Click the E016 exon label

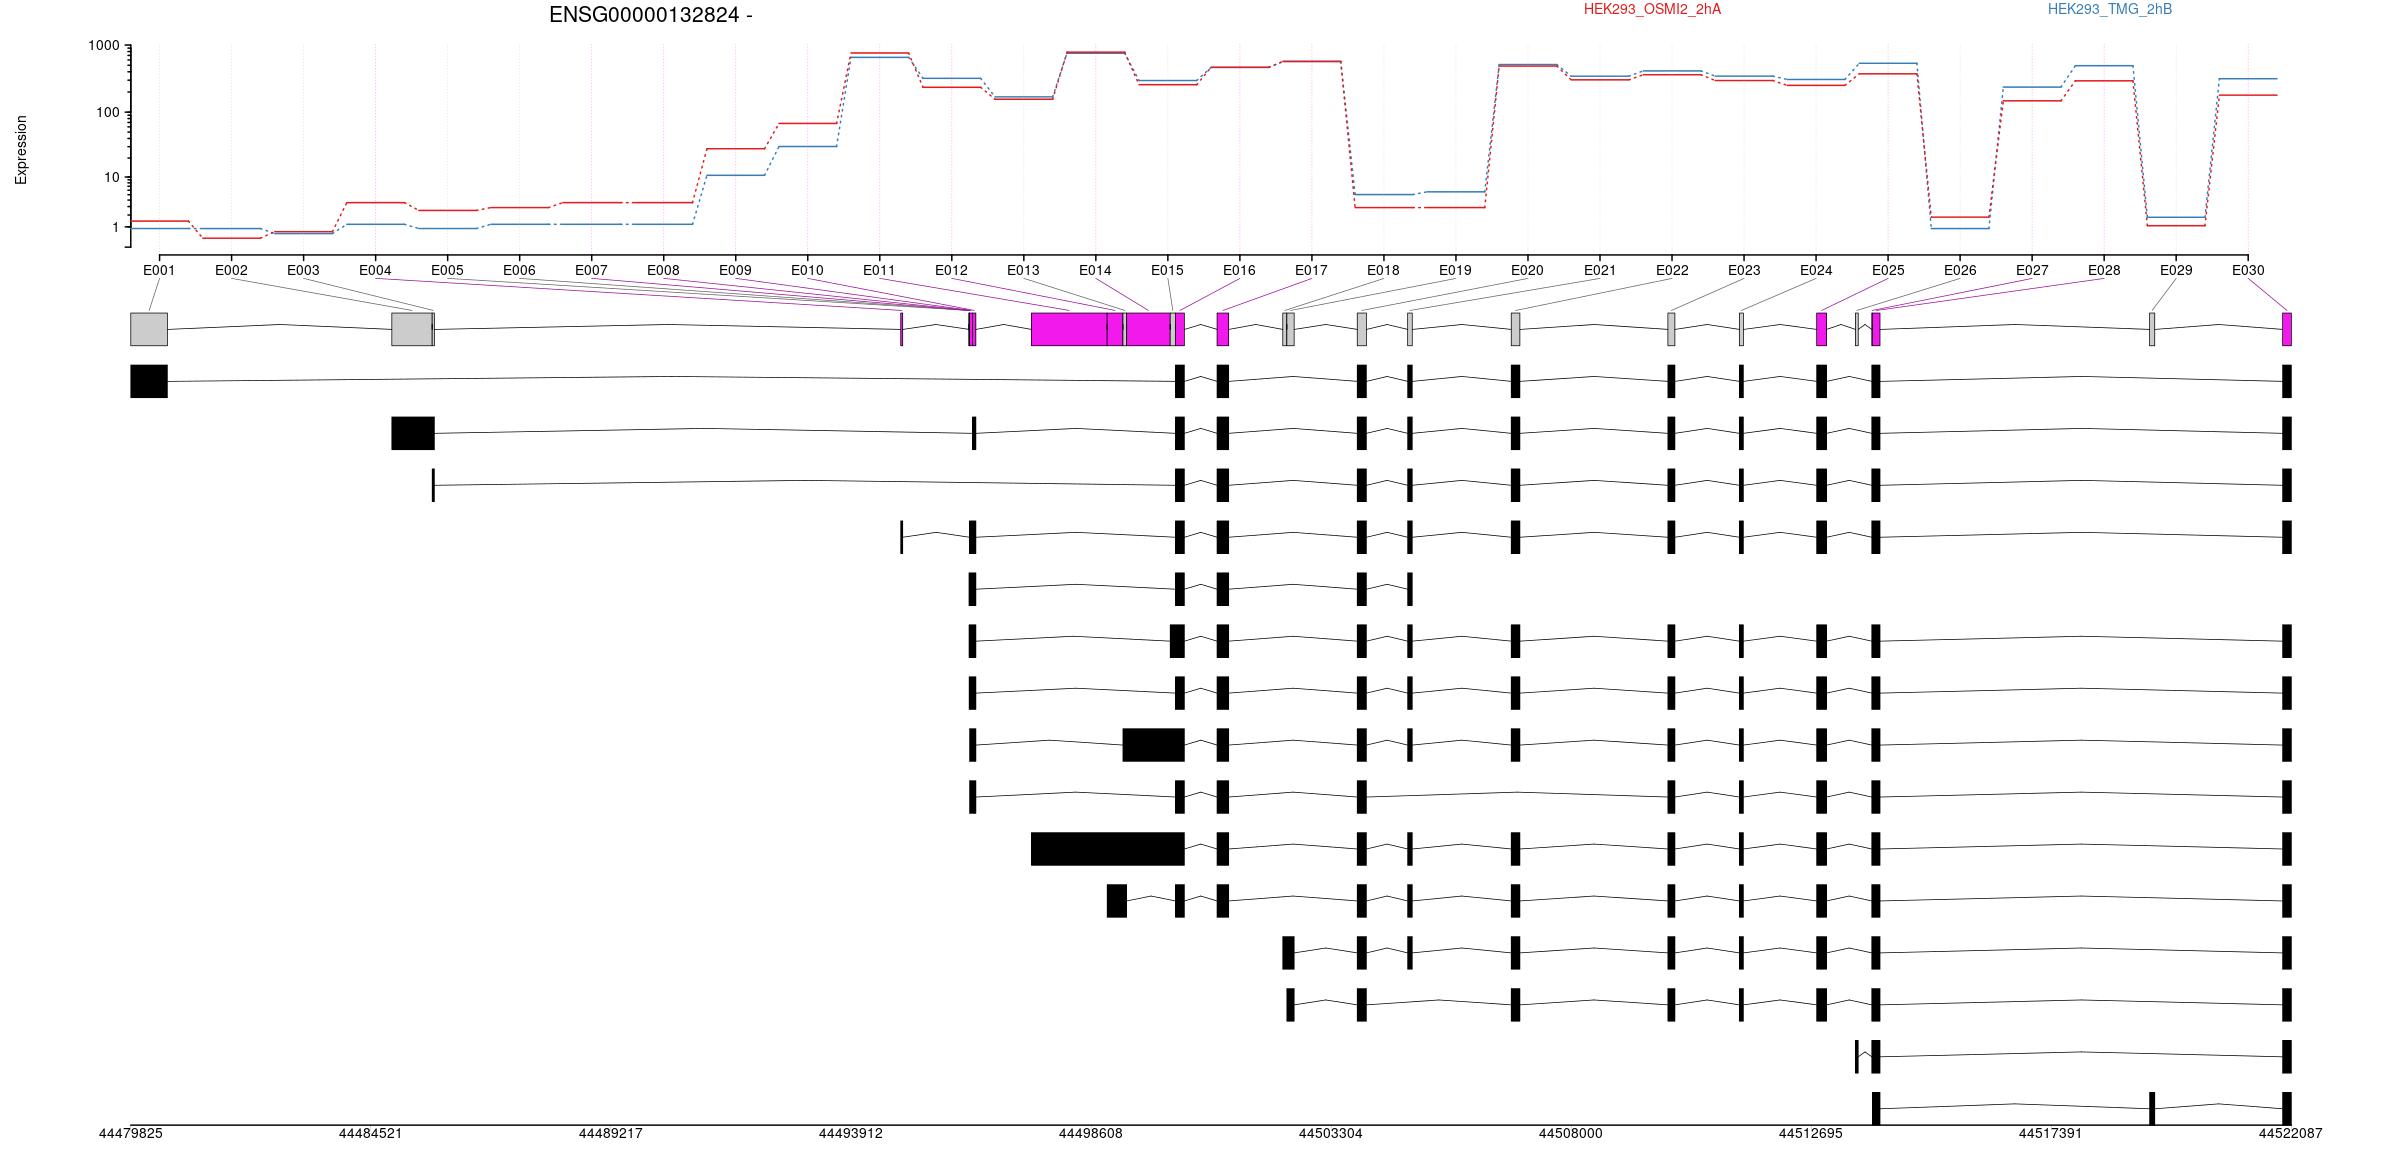(1239, 270)
